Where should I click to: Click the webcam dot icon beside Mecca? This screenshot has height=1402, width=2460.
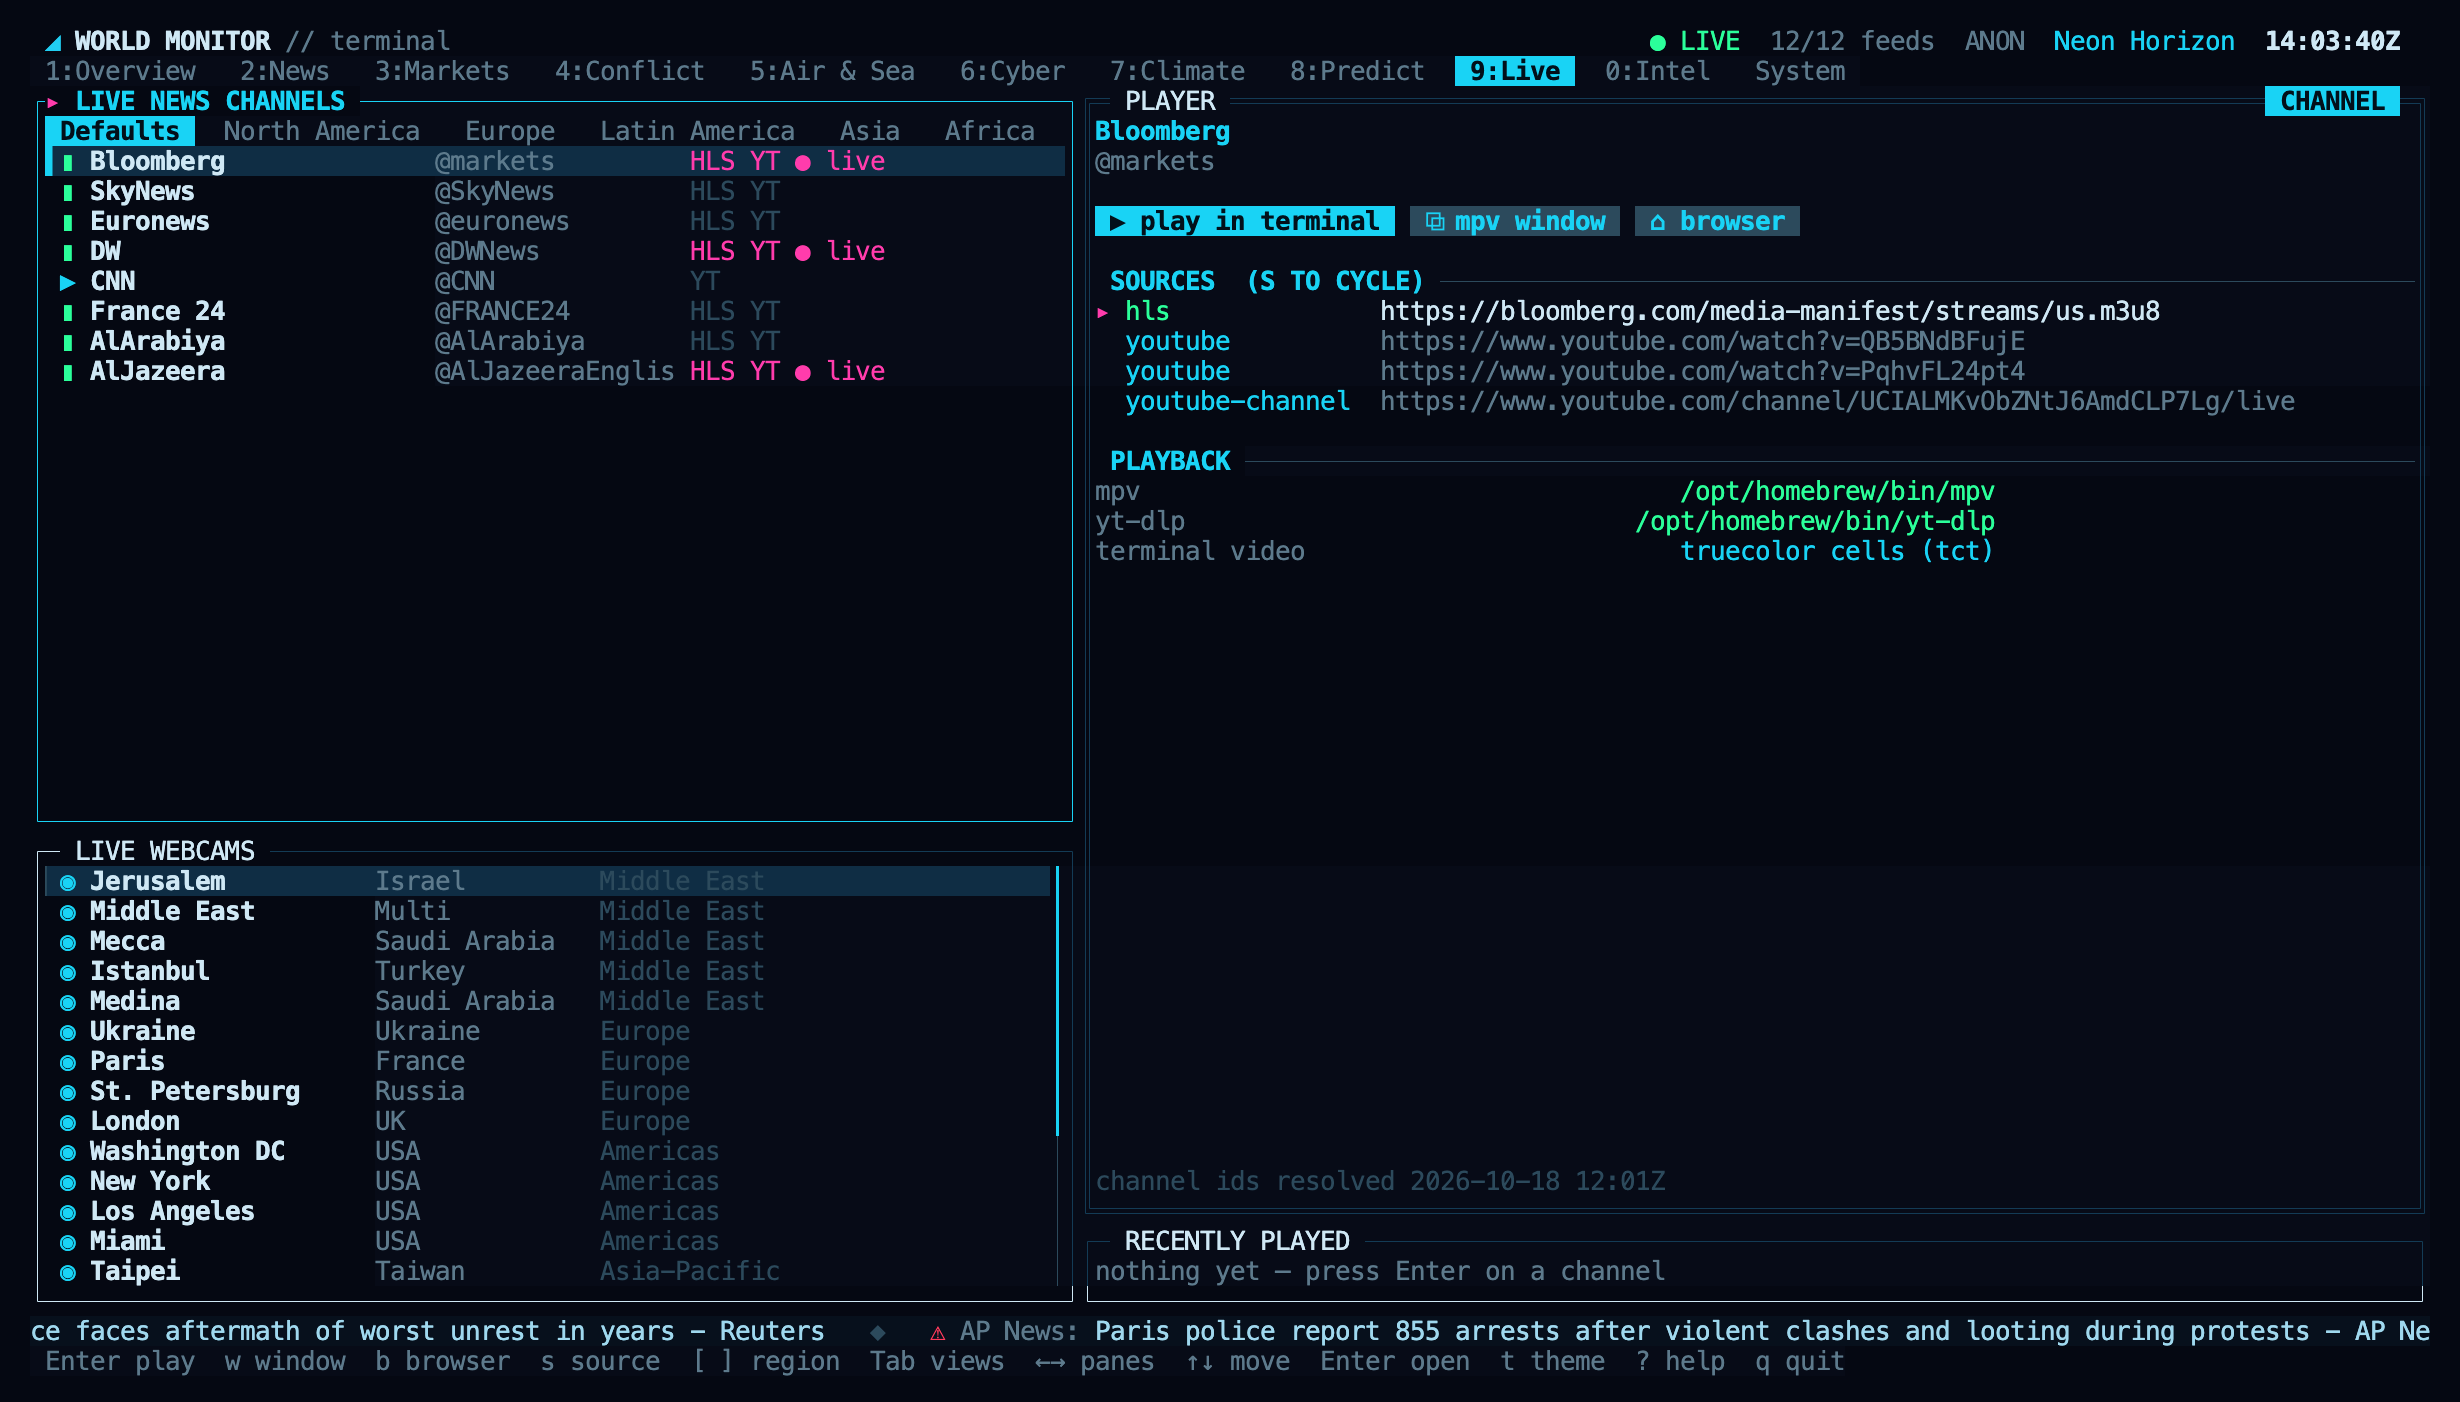68,942
